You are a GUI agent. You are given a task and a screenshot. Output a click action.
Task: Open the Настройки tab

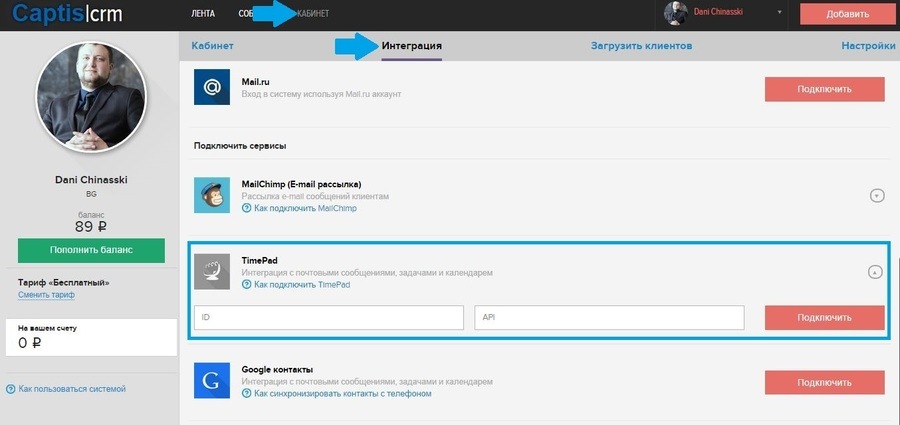[x=868, y=46]
